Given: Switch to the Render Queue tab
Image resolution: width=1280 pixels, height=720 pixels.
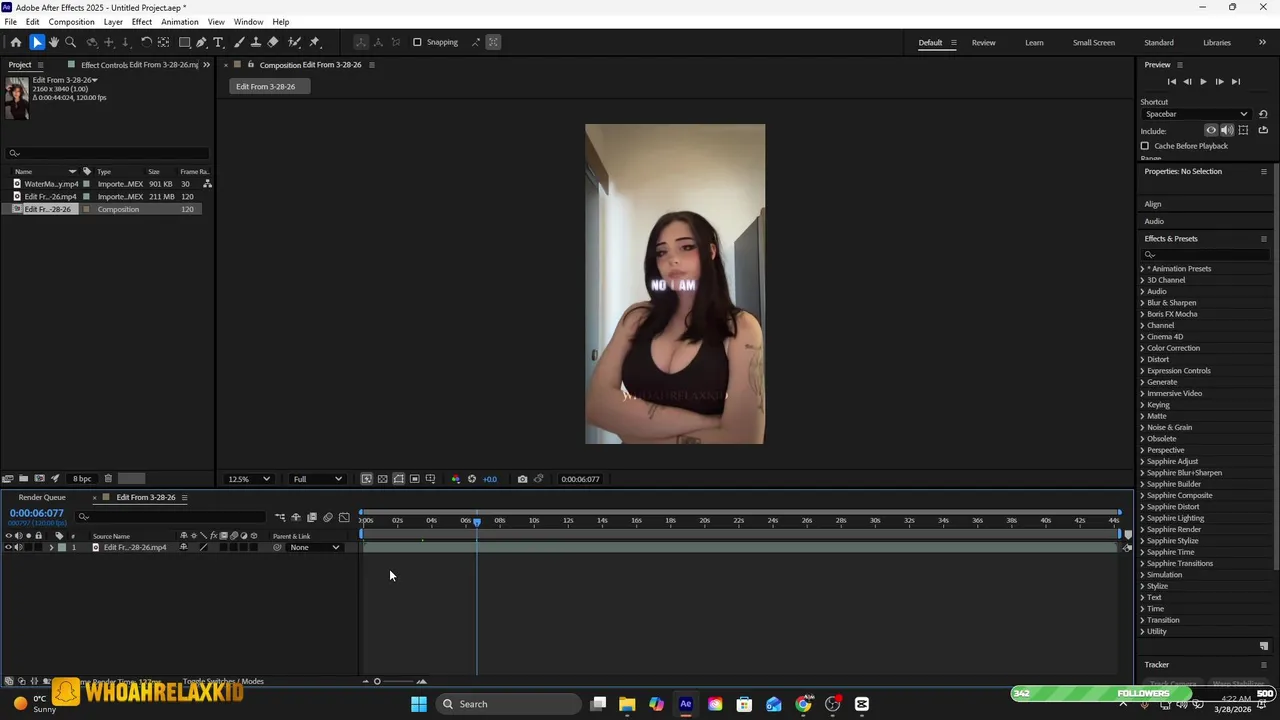Looking at the screenshot, I should point(42,497).
